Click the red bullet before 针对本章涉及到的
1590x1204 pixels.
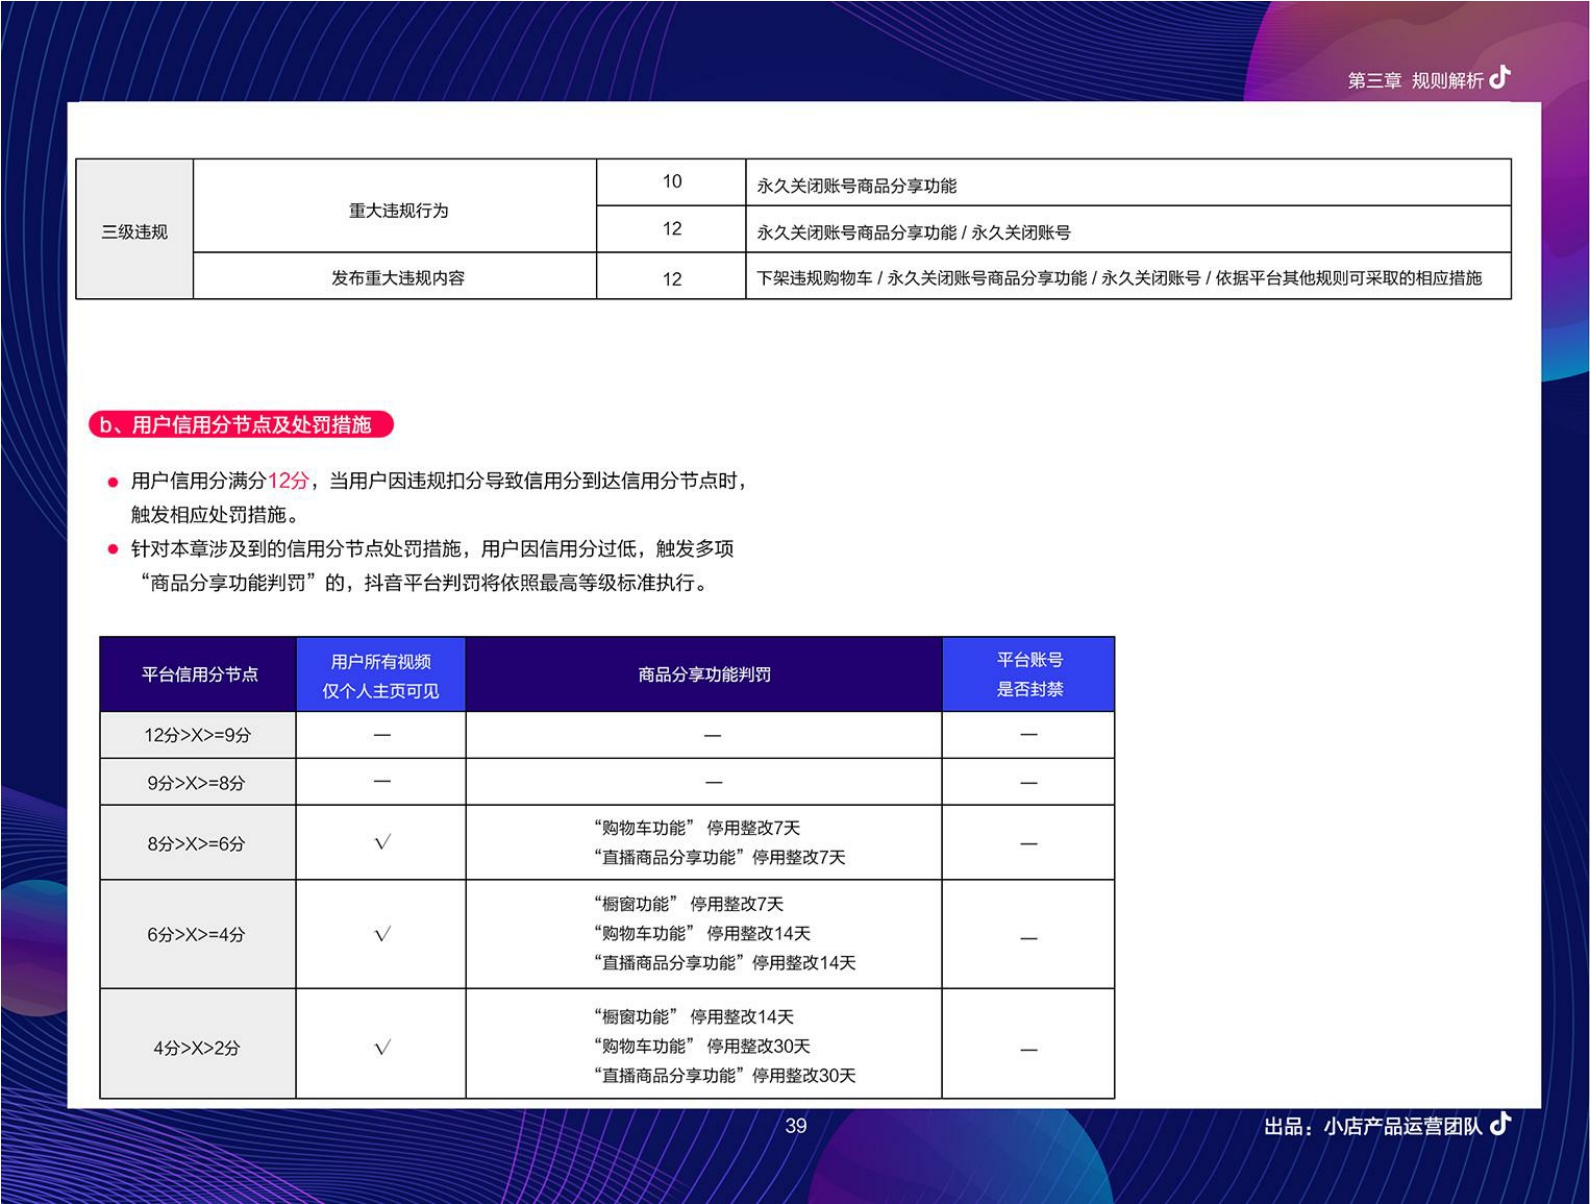coord(113,549)
